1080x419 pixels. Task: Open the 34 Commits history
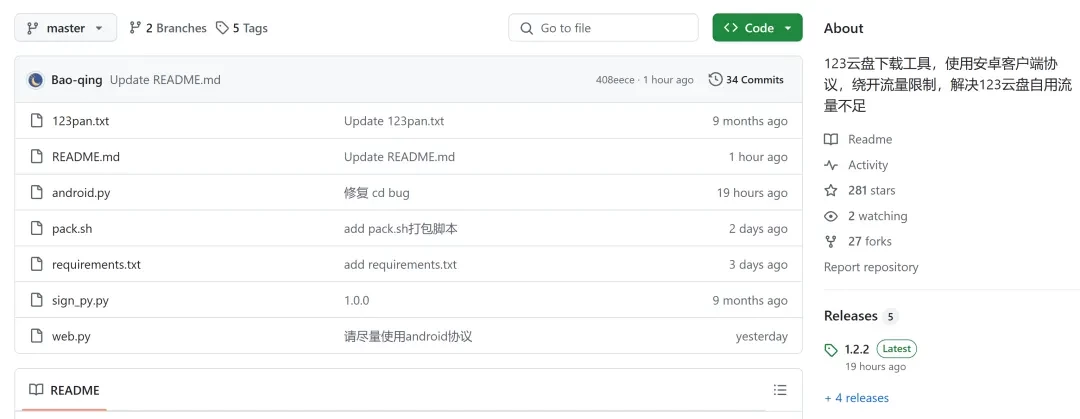coord(746,80)
